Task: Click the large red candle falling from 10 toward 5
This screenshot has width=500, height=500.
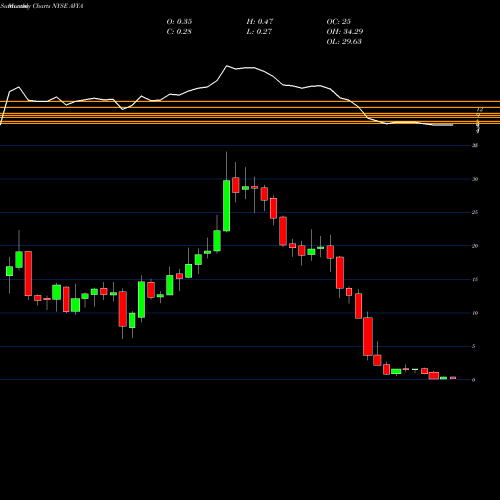Action: (368, 337)
